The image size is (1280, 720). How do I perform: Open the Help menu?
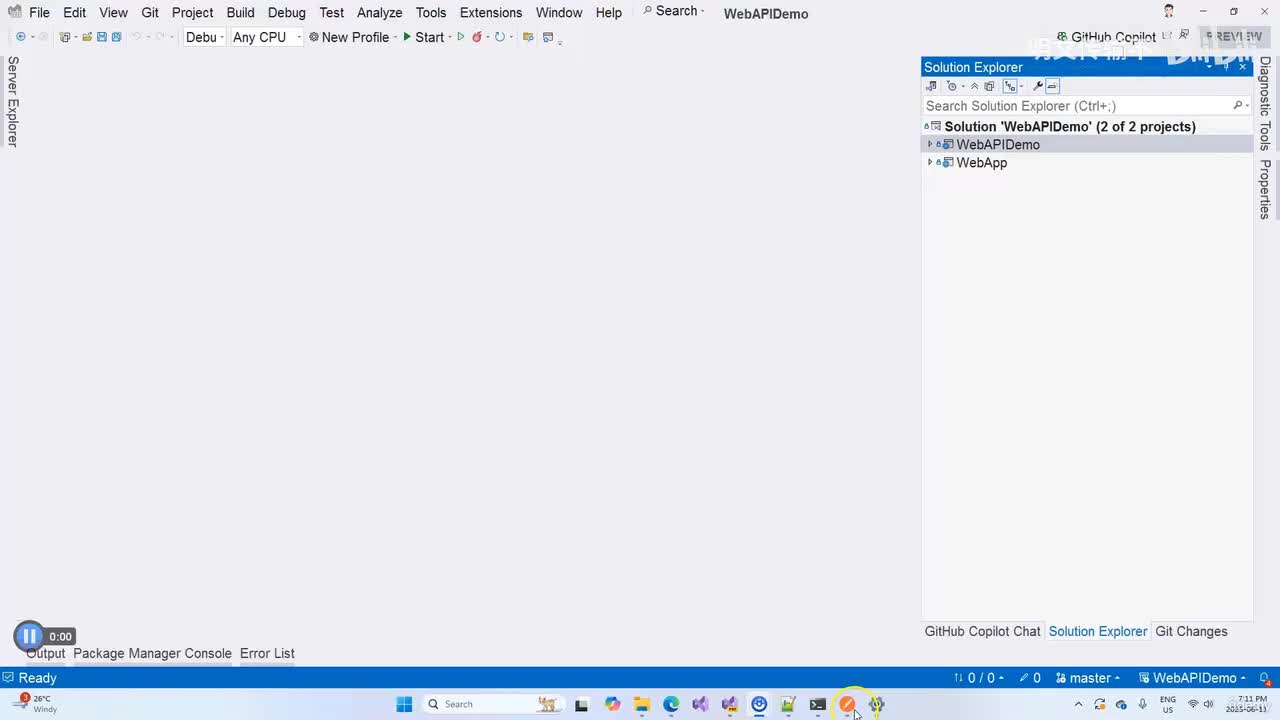[609, 13]
